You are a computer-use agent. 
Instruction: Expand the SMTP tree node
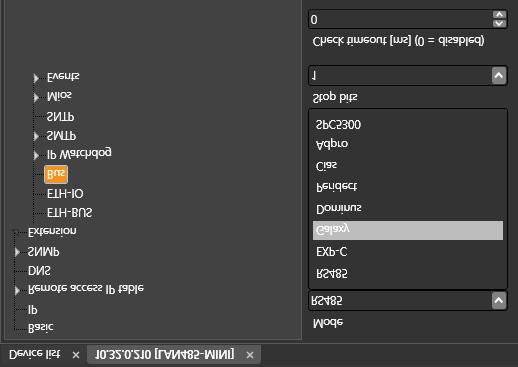pyautogui.click(x=36, y=136)
